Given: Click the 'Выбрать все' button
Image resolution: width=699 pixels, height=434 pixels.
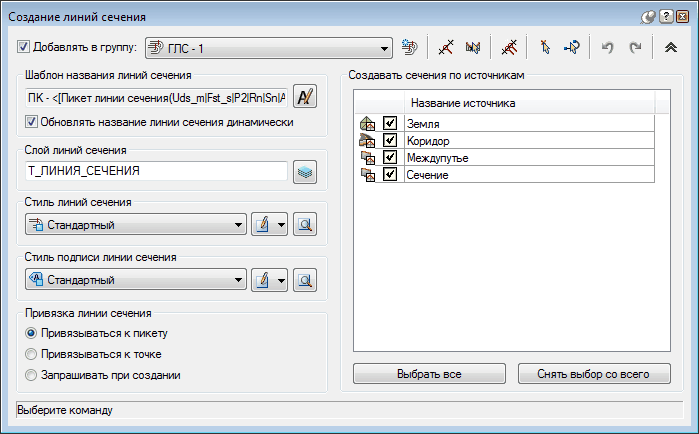Looking at the screenshot, I should point(431,374).
